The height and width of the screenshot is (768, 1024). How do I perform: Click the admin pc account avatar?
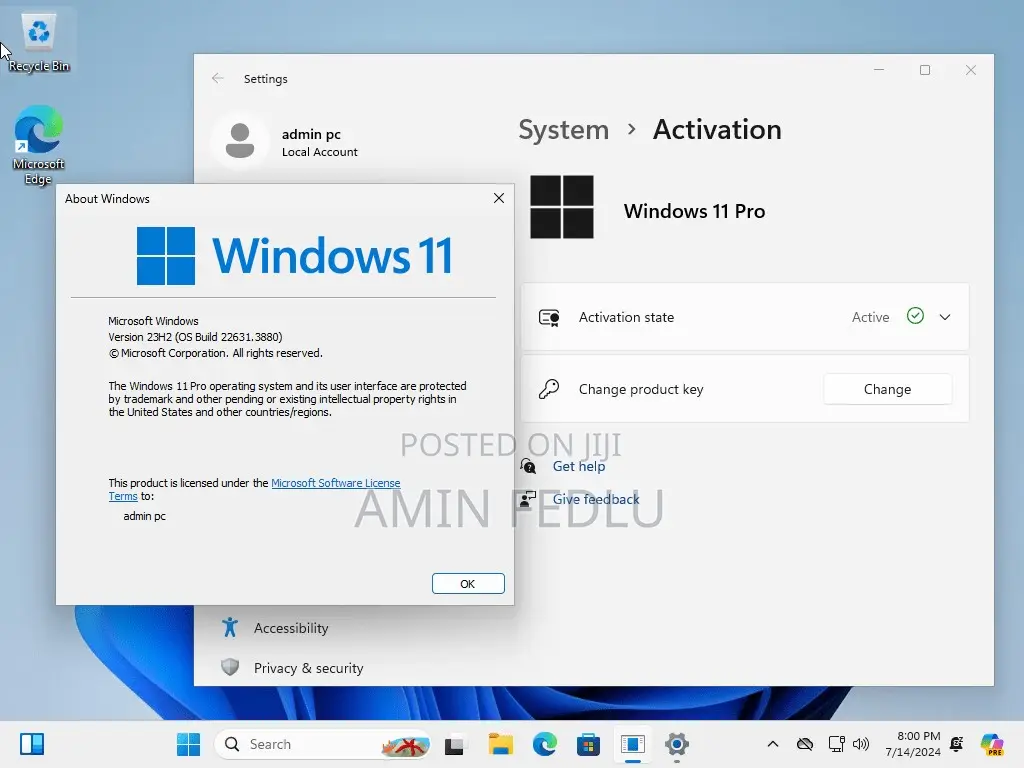point(240,141)
